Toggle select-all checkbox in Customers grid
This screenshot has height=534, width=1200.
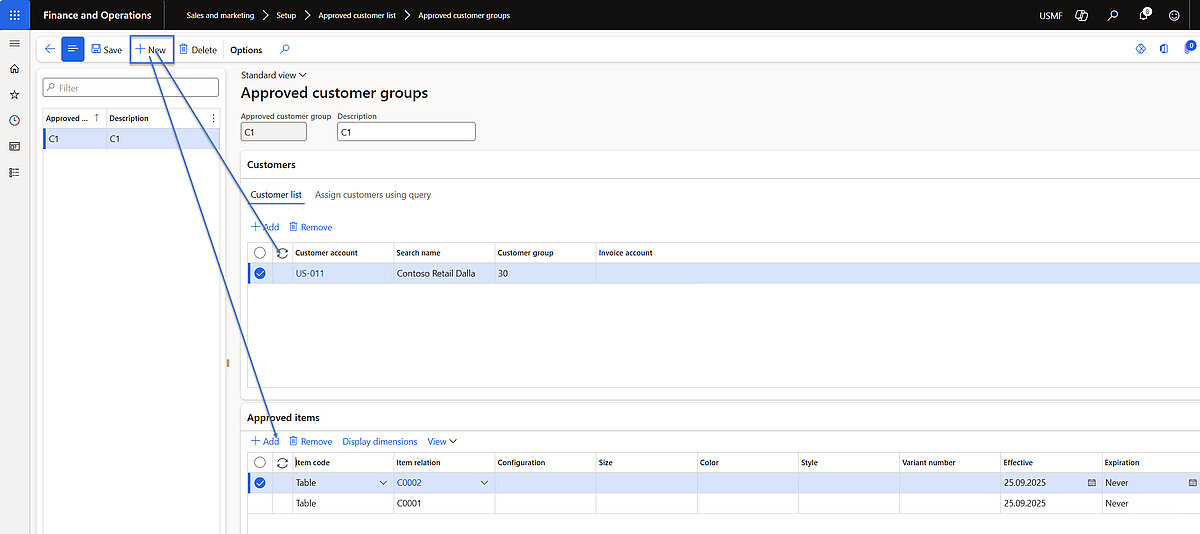(x=260, y=253)
